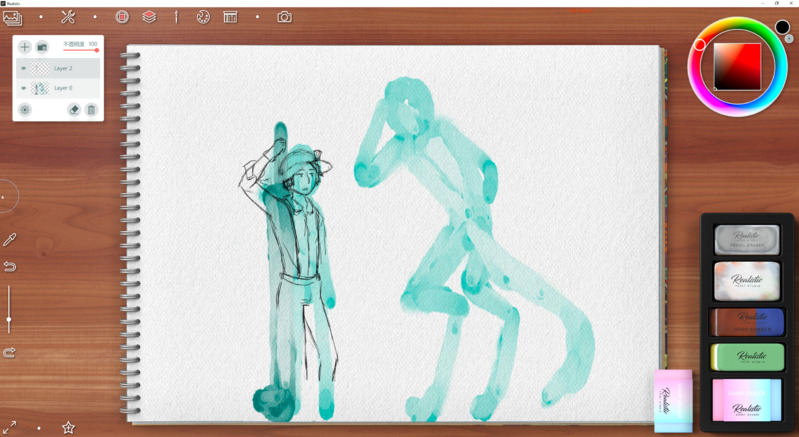Click the red stop-shaped toolbar icon
The height and width of the screenshot is (437, 799).
[122, 17]
